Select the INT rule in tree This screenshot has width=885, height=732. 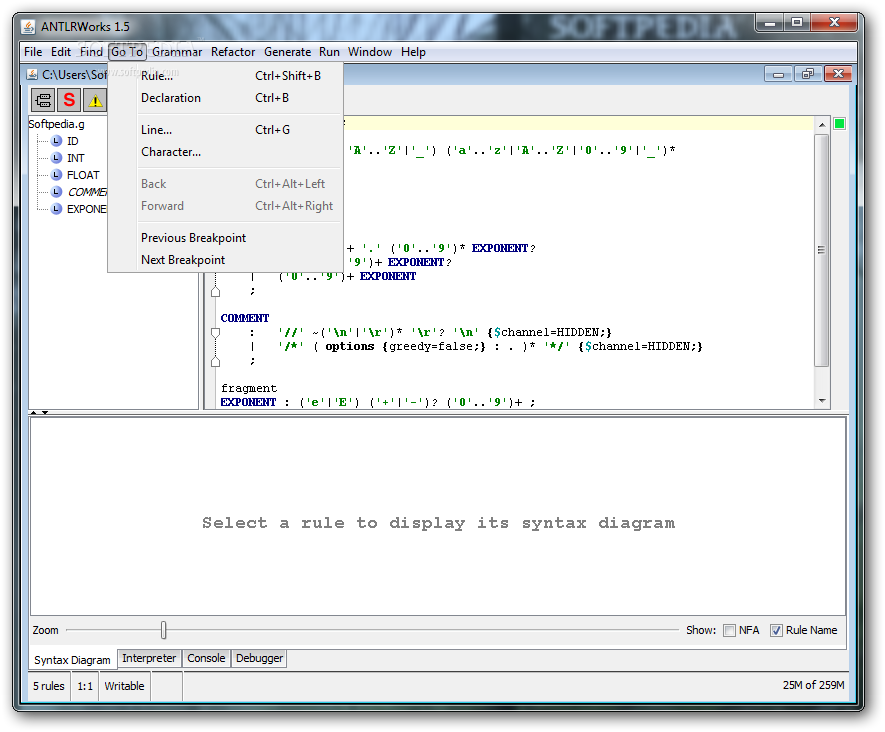coord(76,157)
